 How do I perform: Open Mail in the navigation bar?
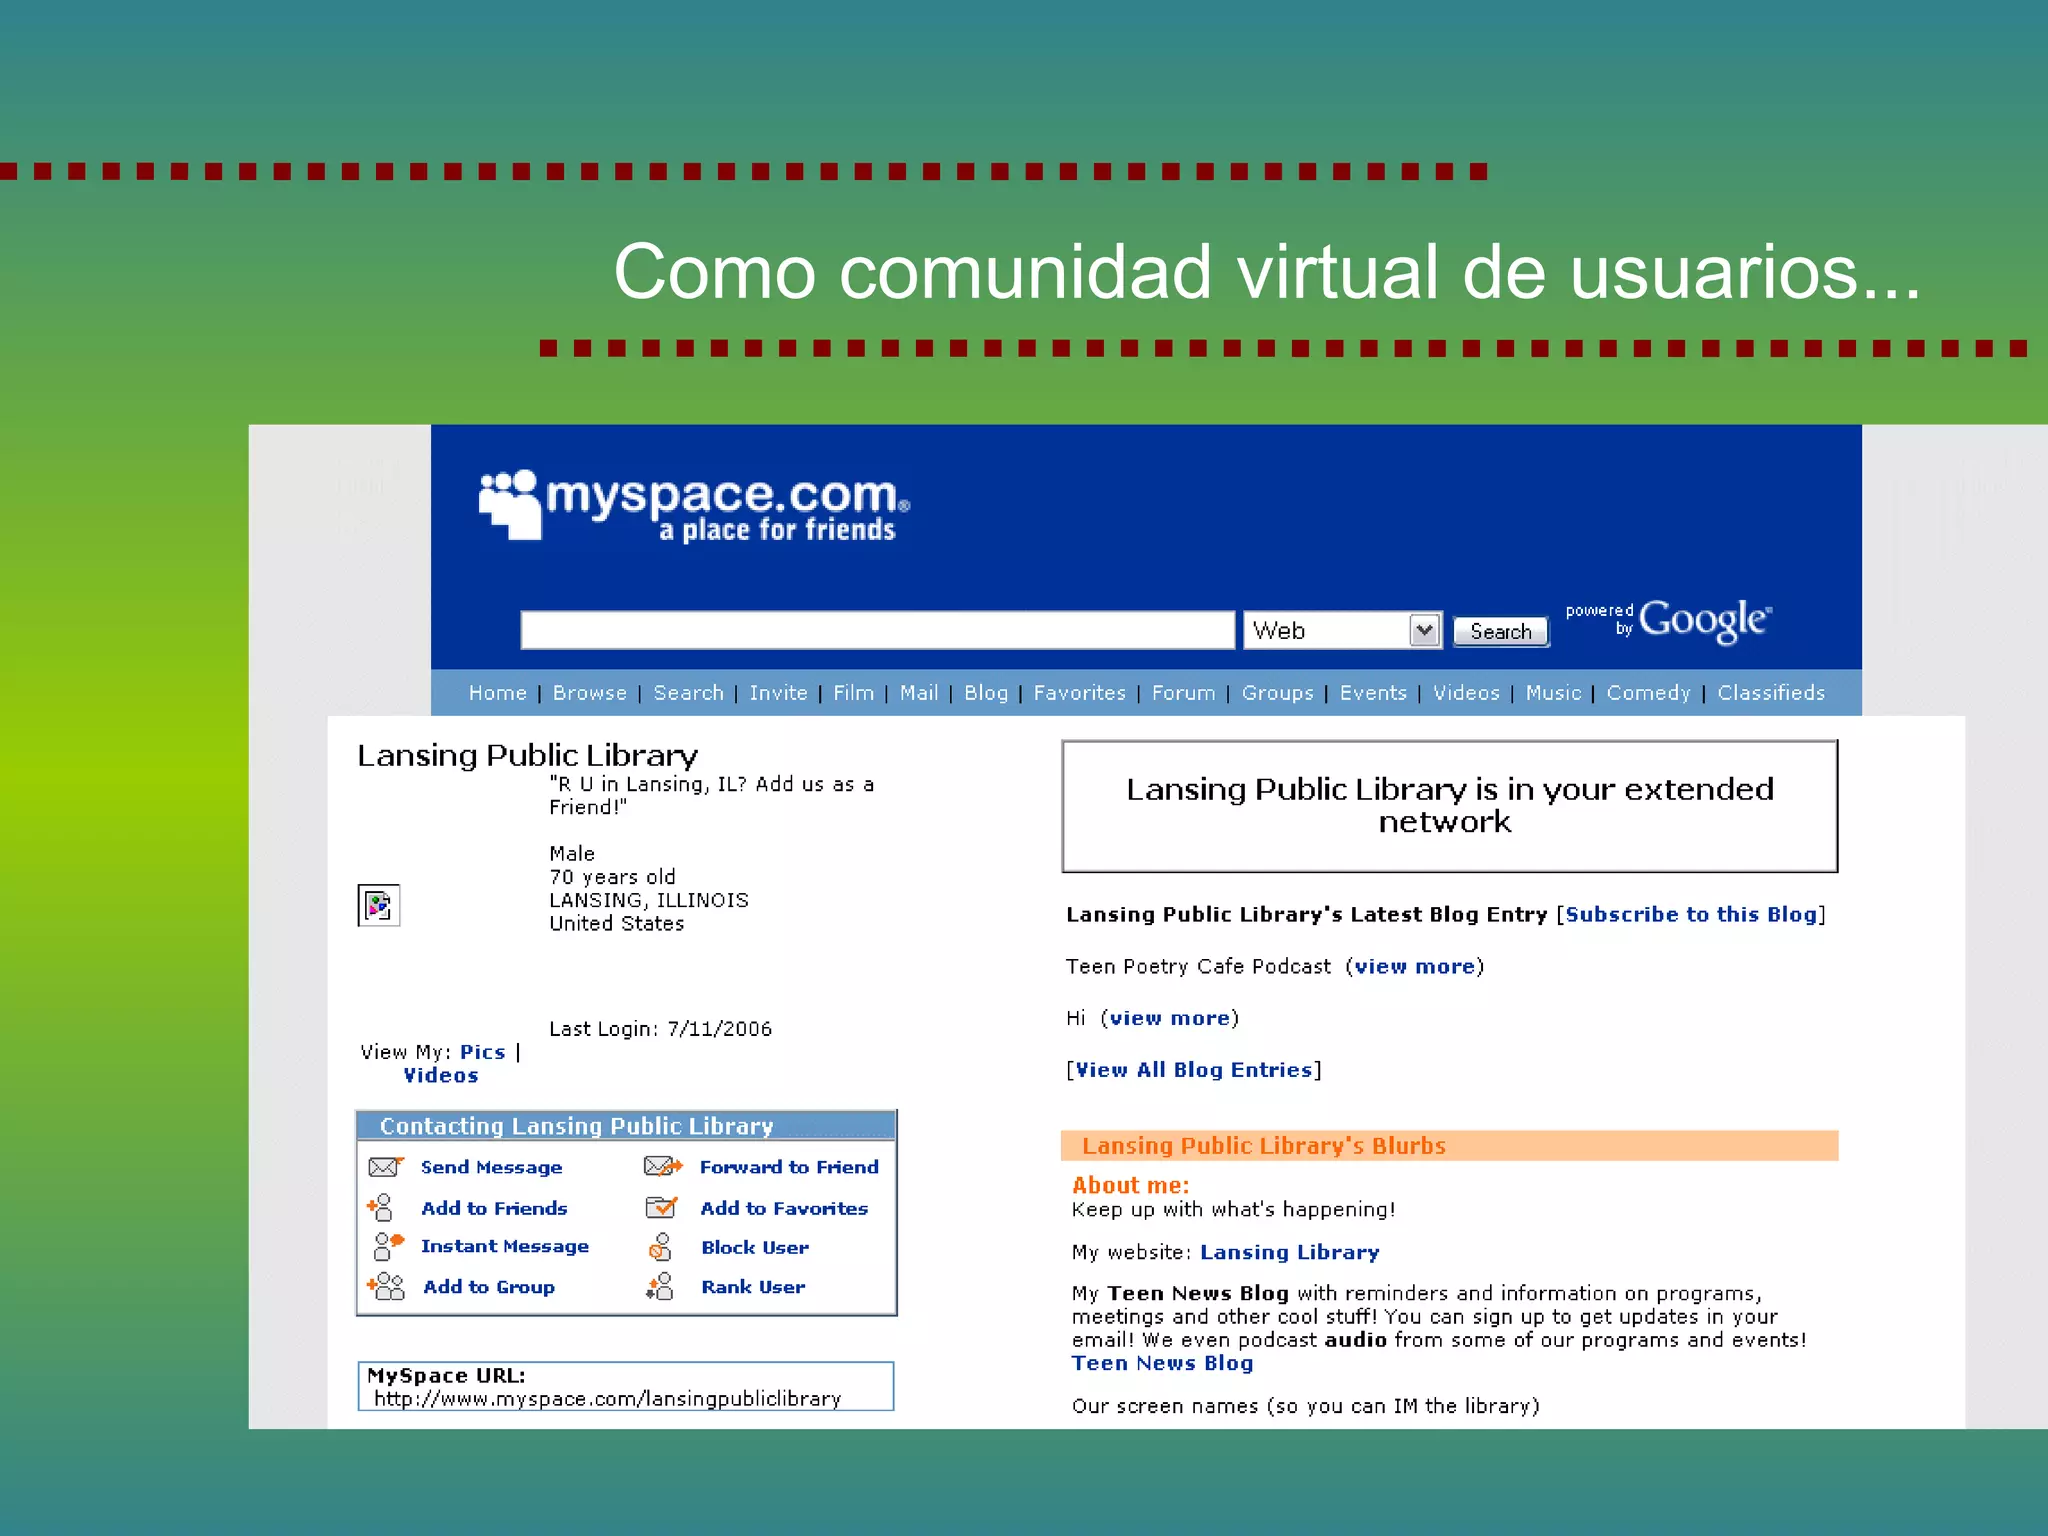(x=919, y=693)
